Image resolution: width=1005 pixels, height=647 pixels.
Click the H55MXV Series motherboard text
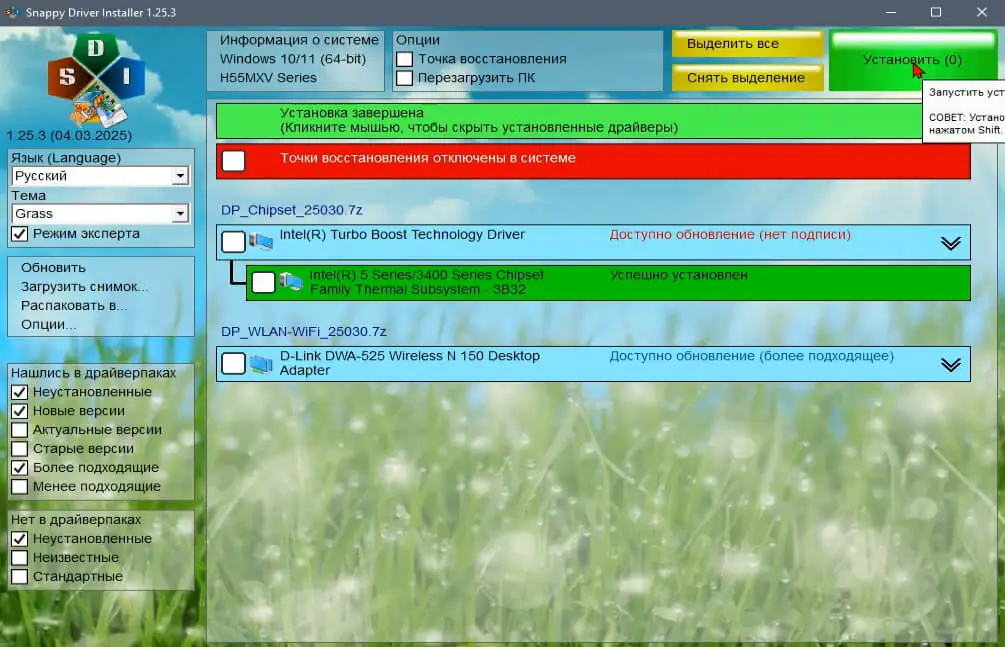pos(268,78)
